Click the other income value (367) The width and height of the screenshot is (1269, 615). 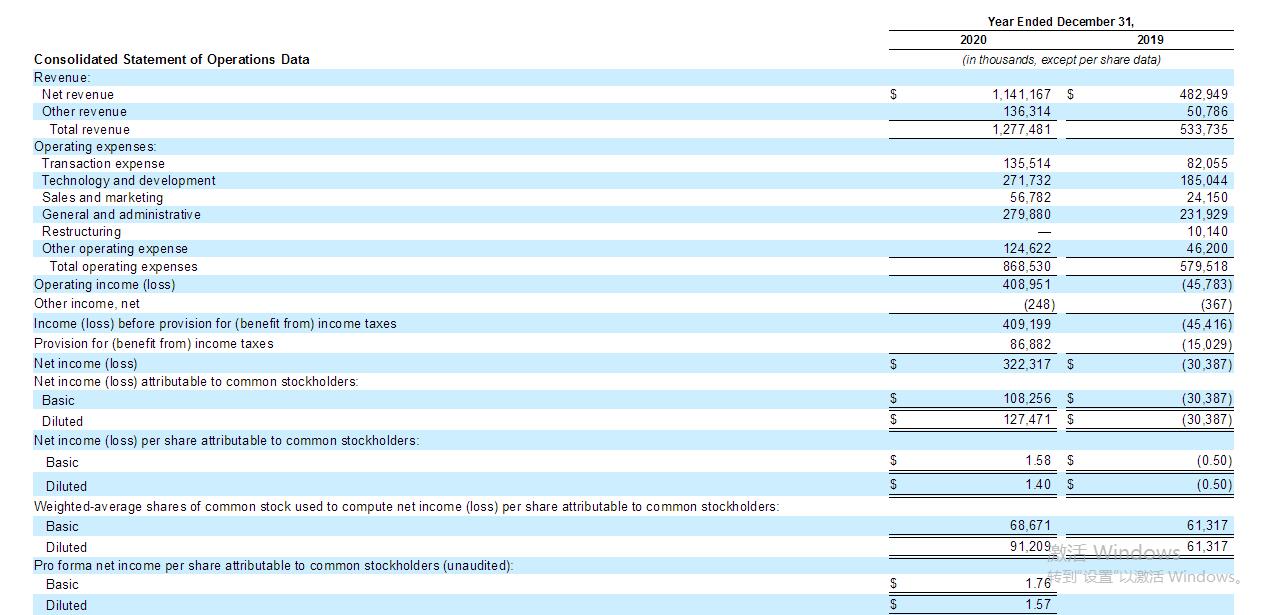point(1216,305)
